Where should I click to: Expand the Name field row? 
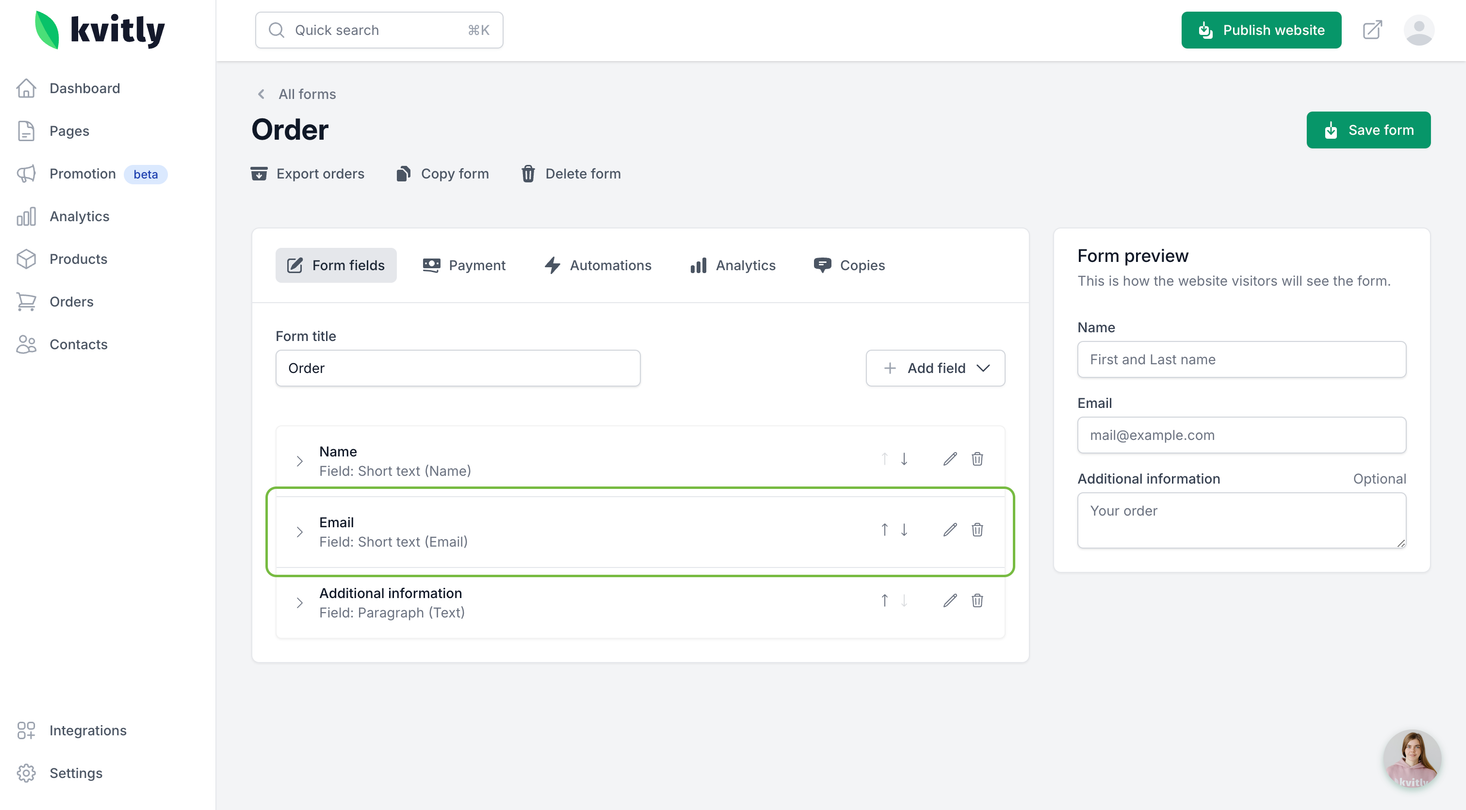[299, 461]
